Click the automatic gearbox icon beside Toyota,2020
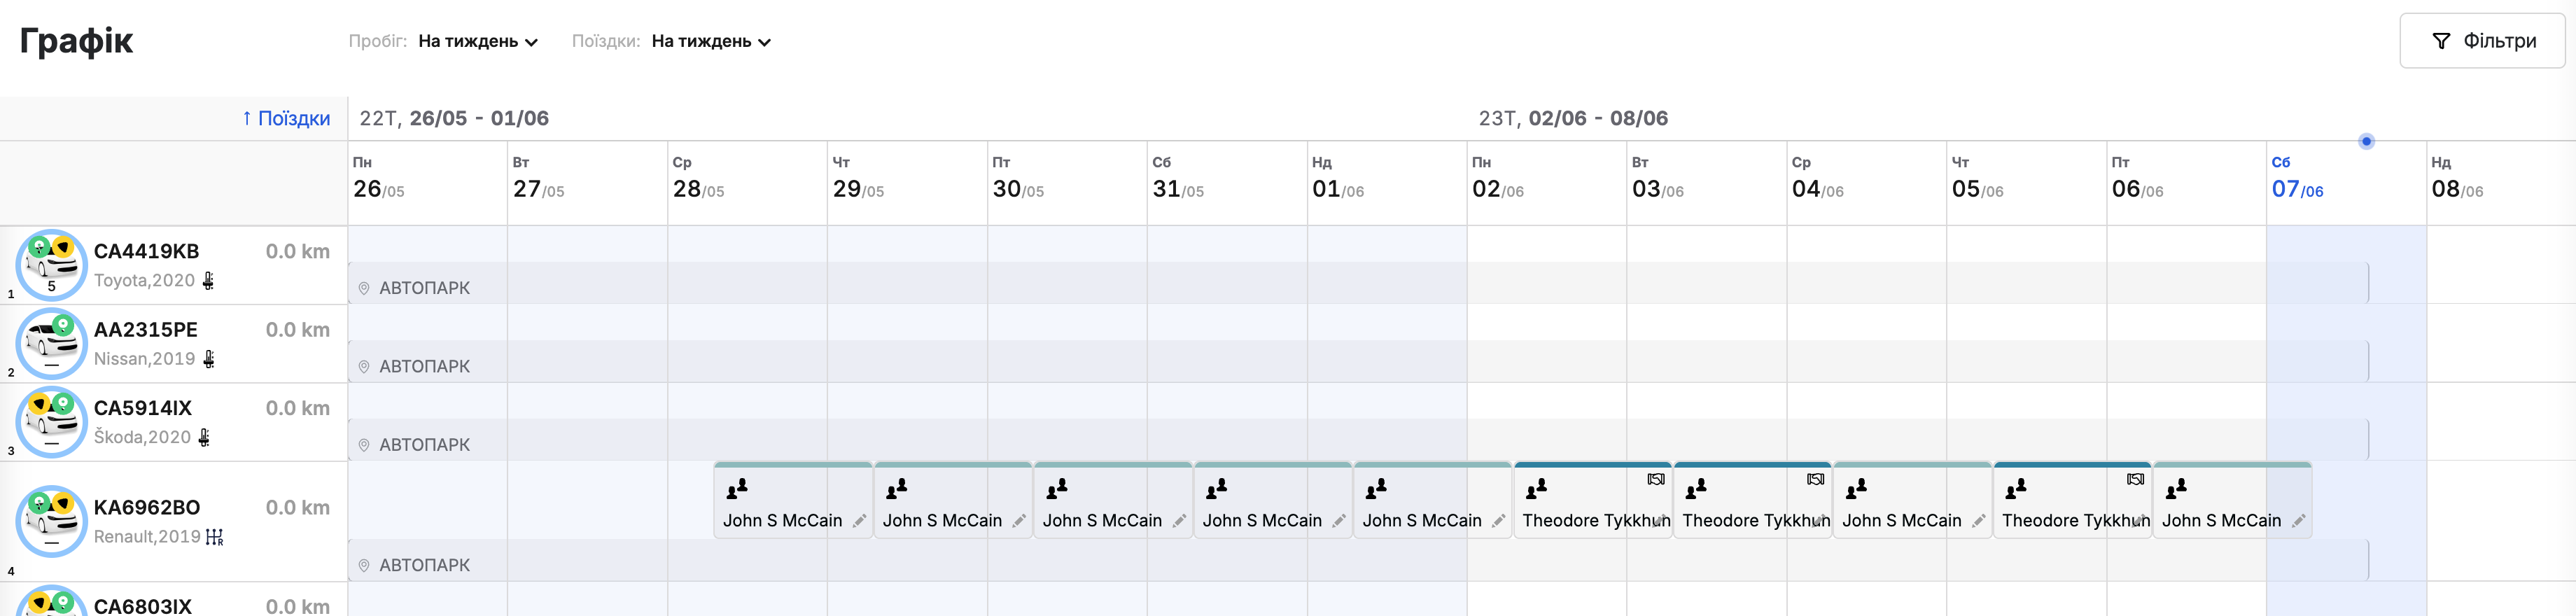The image size is (2576, 616). (208, 281)
